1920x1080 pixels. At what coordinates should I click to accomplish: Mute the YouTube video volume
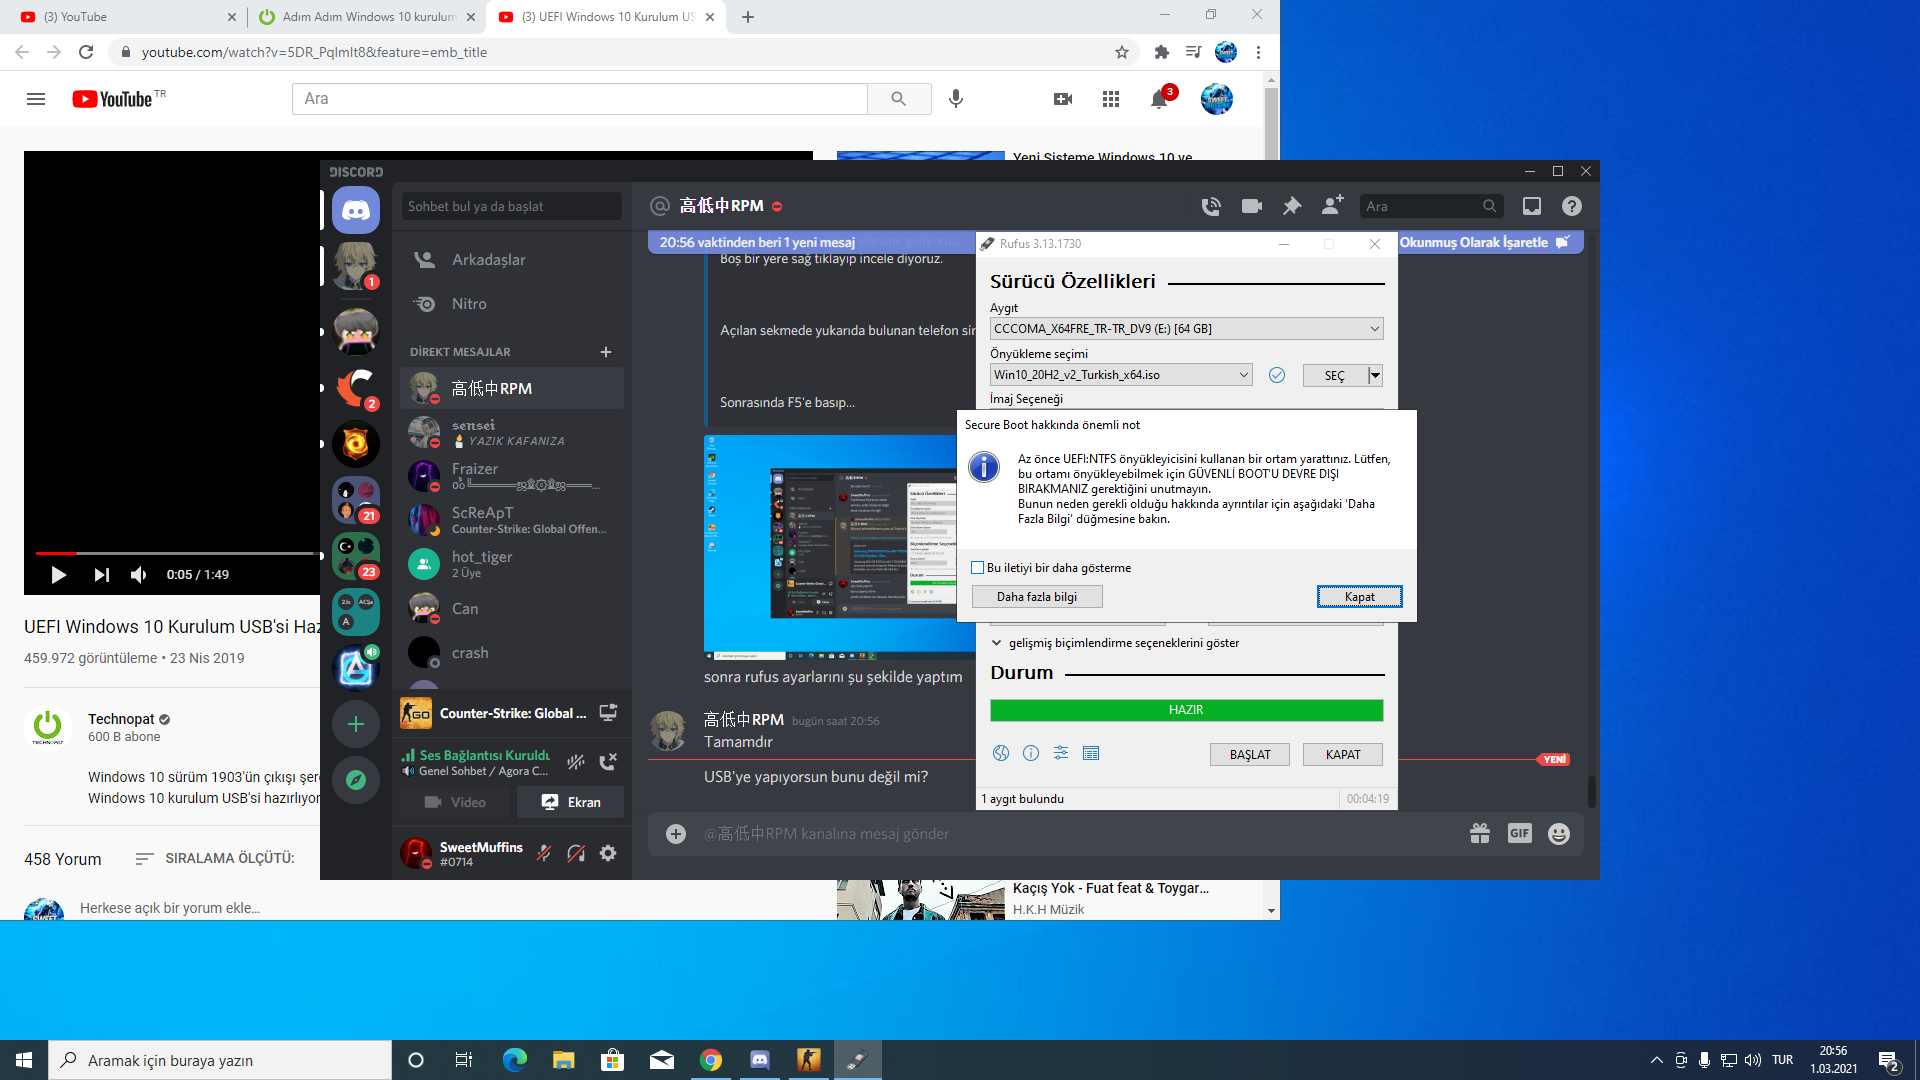[x=139, y=575]
